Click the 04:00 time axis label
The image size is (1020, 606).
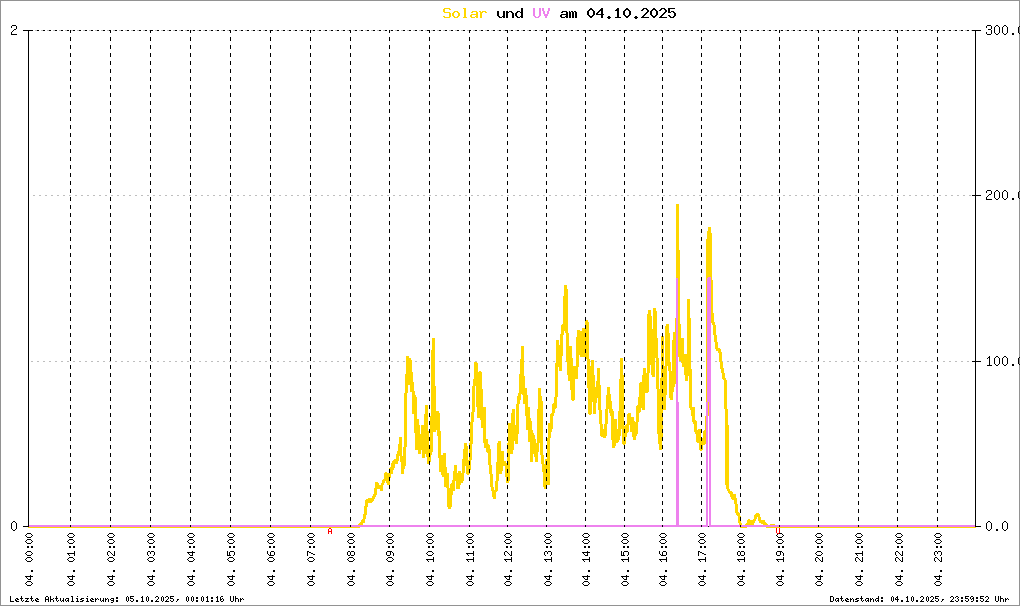point(191,559)
